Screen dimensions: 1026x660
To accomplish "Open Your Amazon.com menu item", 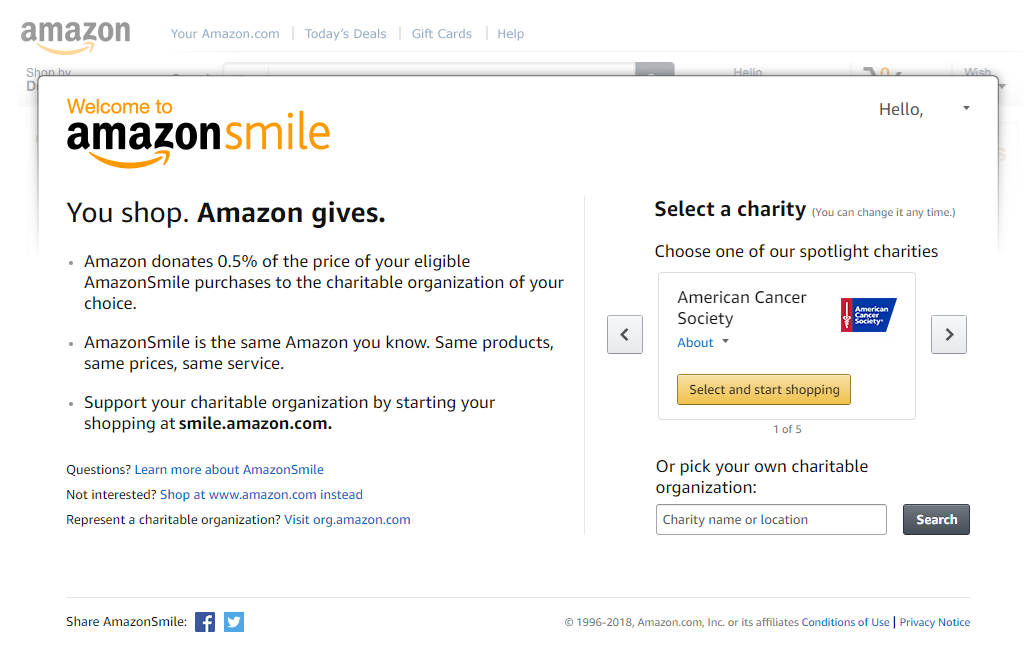I will [225, 34].
